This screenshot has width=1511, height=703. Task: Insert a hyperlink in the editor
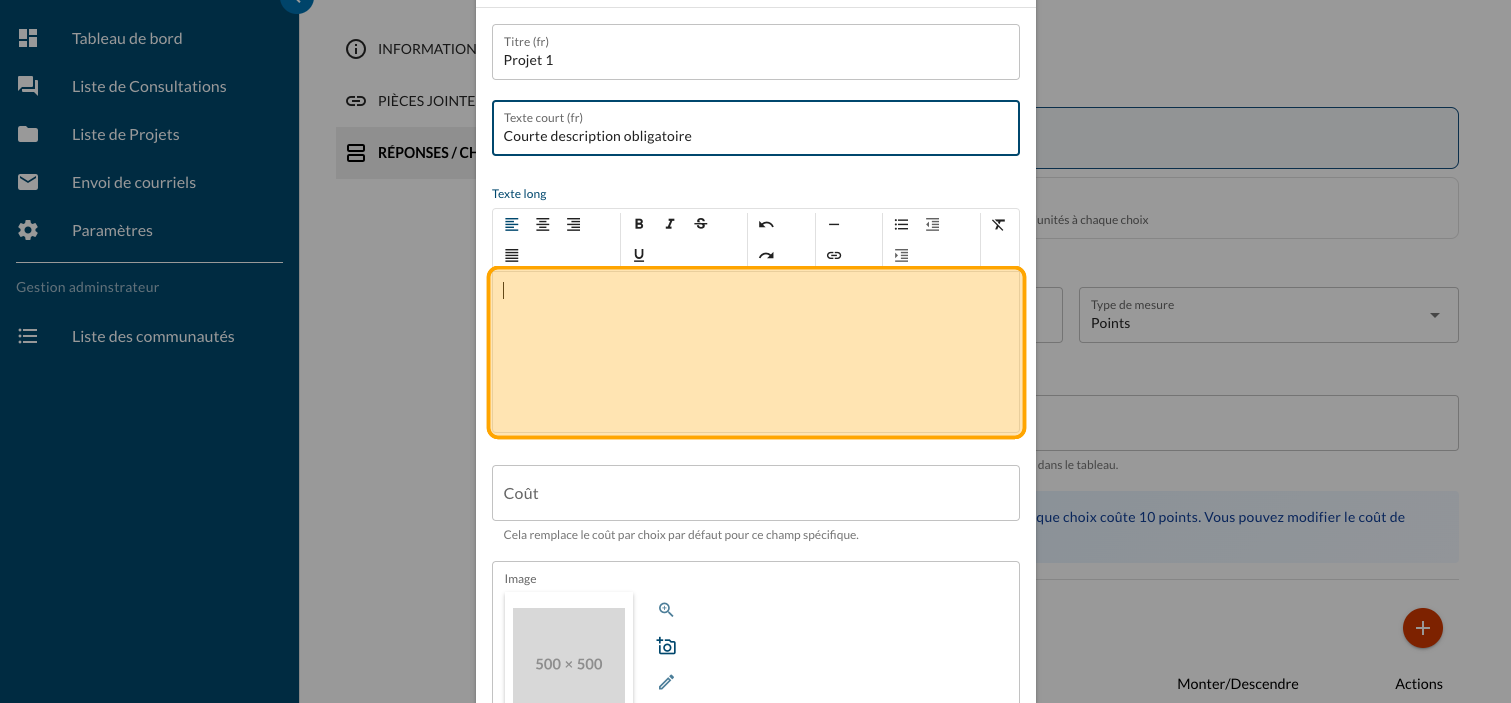click(834, 255)
